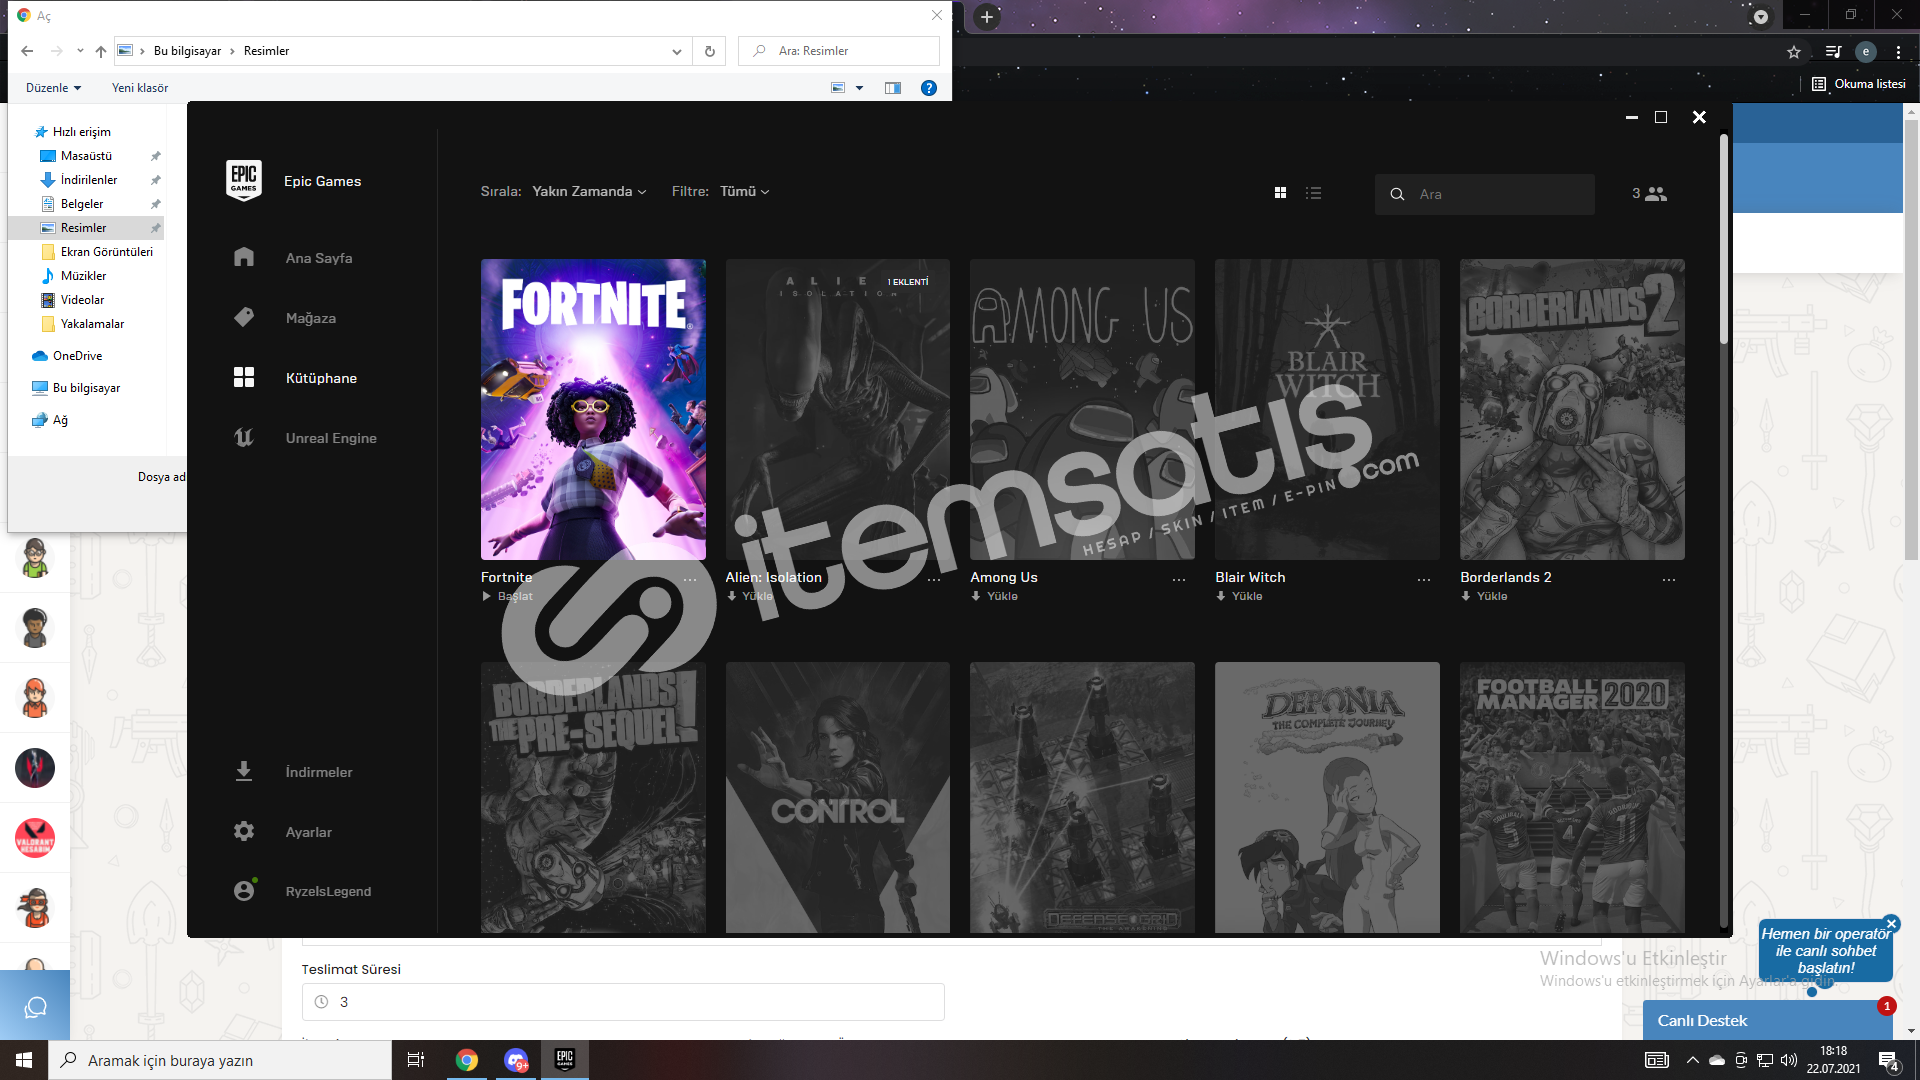This screenshot has height=1080, width=1920.
Task: Open Among Us three-dot menu
Action: tap(1179, 580)
